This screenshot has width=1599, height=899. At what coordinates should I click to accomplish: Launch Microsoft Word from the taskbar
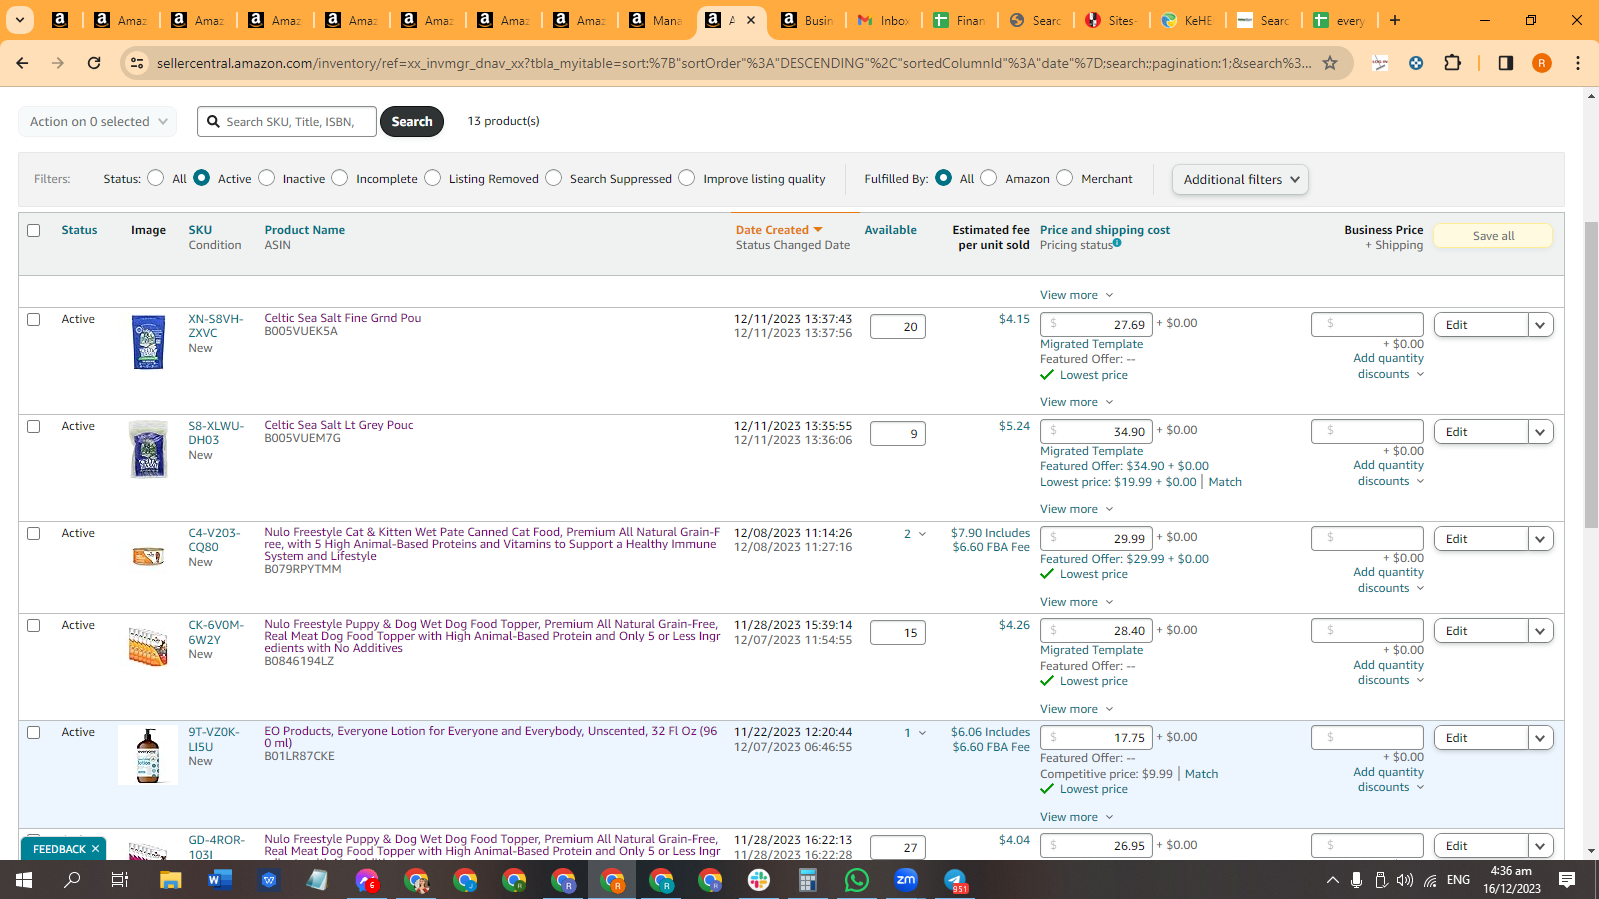click(x=220, y=880)
